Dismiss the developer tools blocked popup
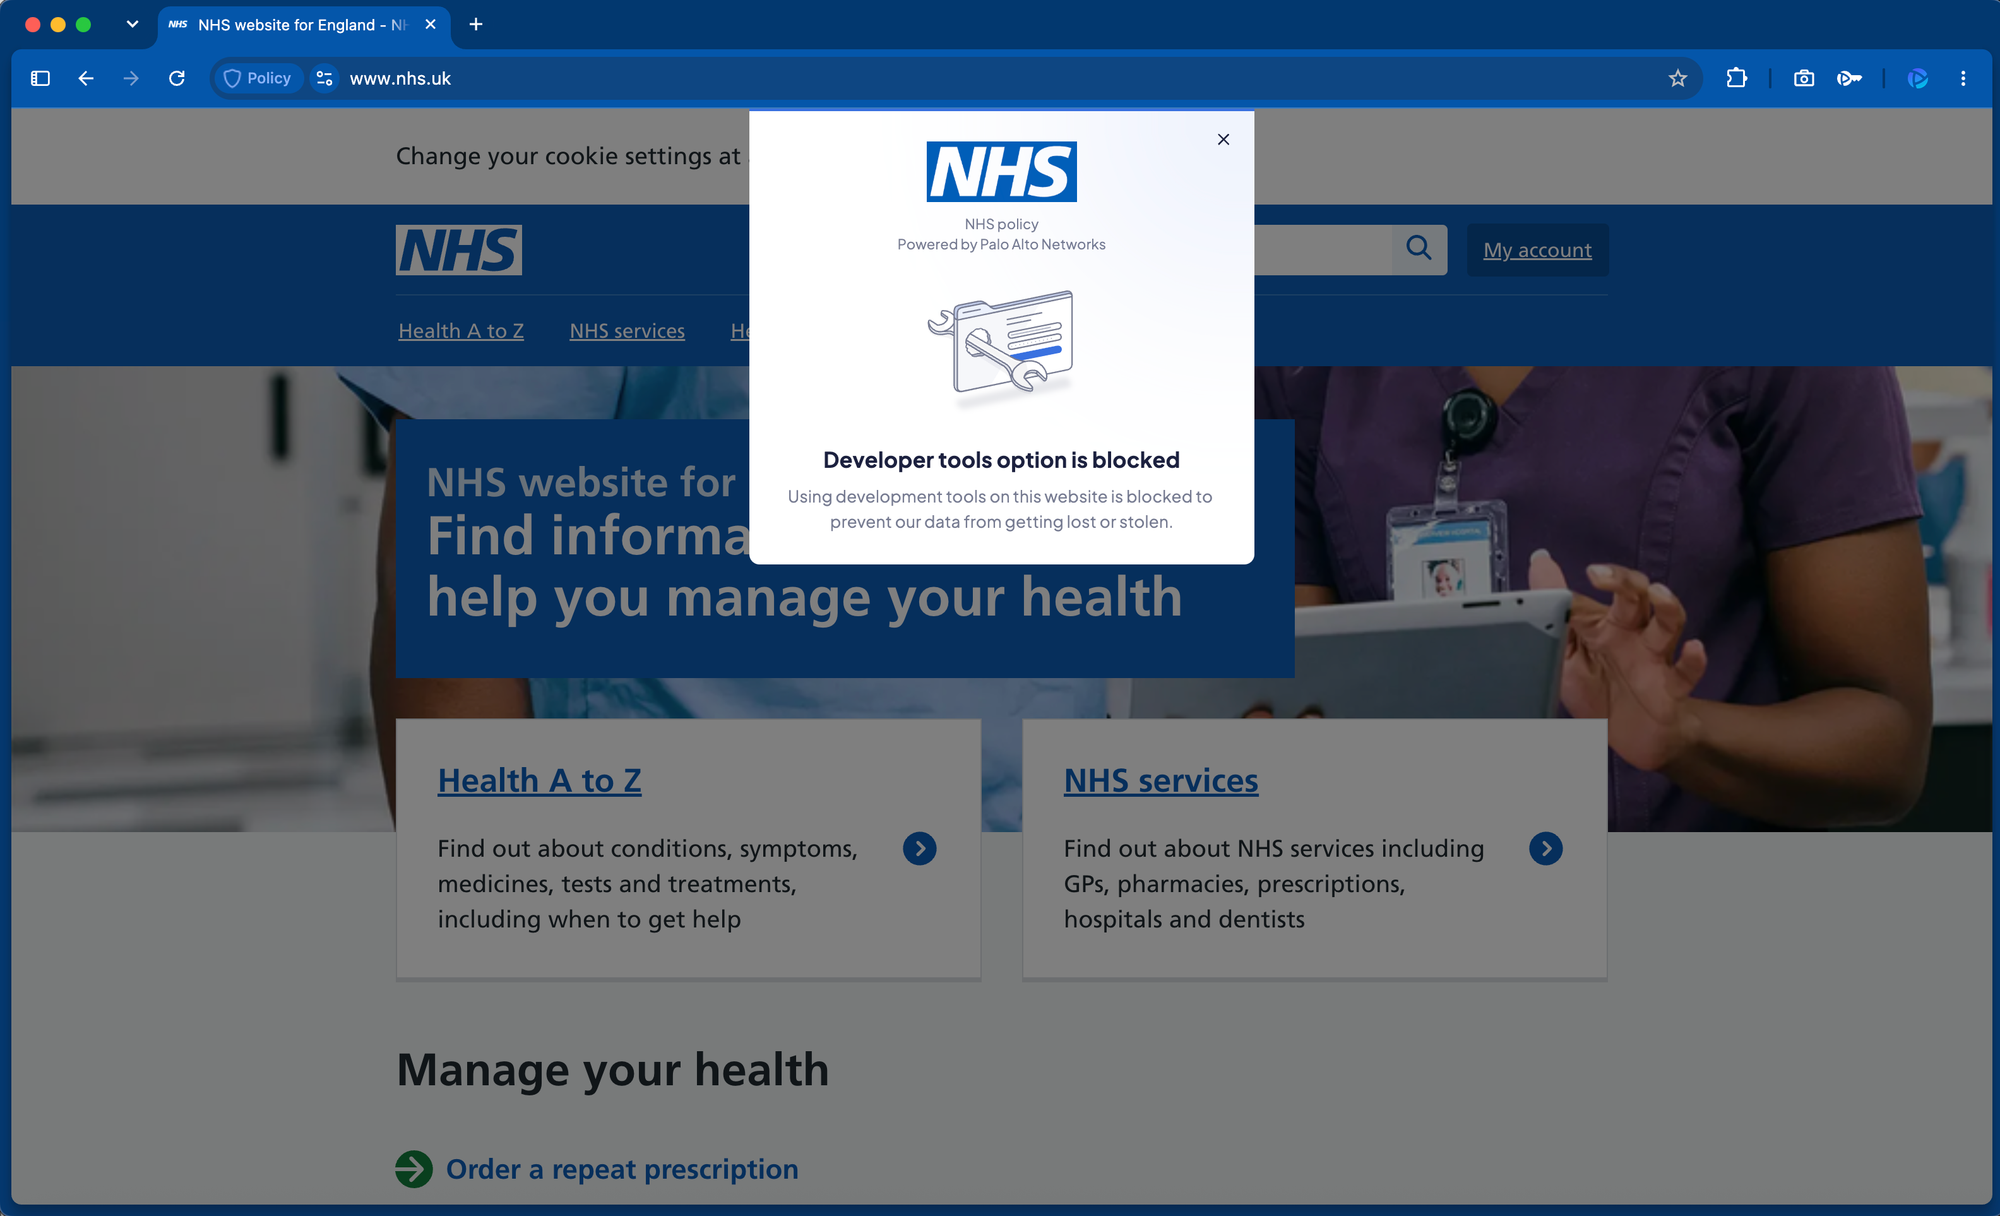The image size is (2000, 1216). coord(1223,139)
